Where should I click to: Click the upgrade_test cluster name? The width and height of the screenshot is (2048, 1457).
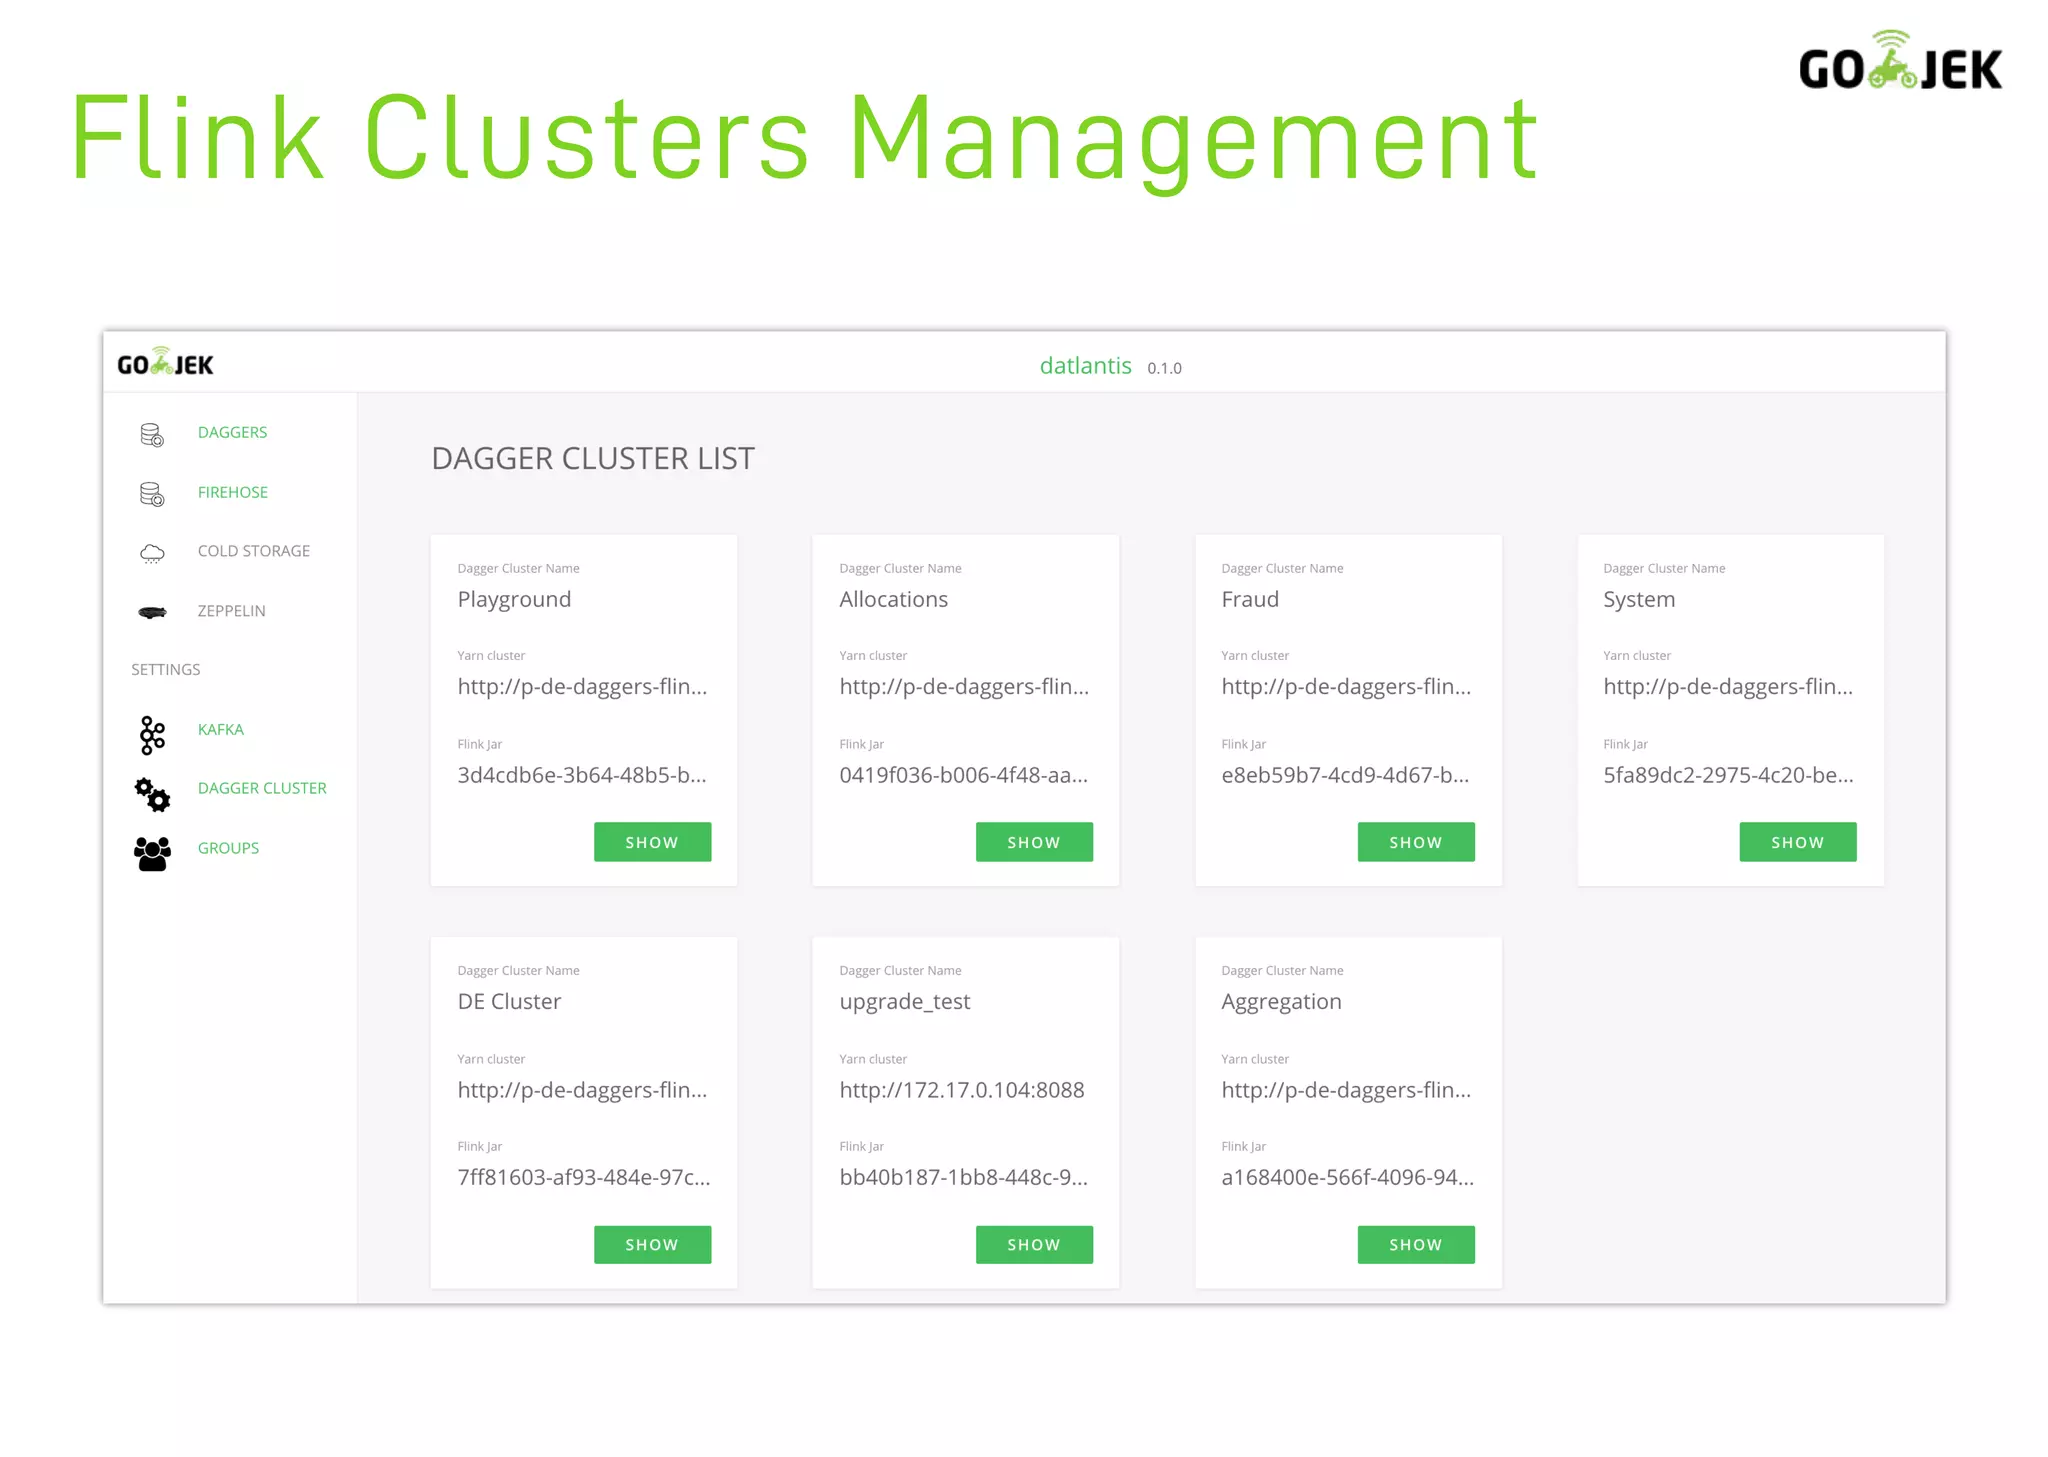pyautogui.click(x=905, y=1002)
